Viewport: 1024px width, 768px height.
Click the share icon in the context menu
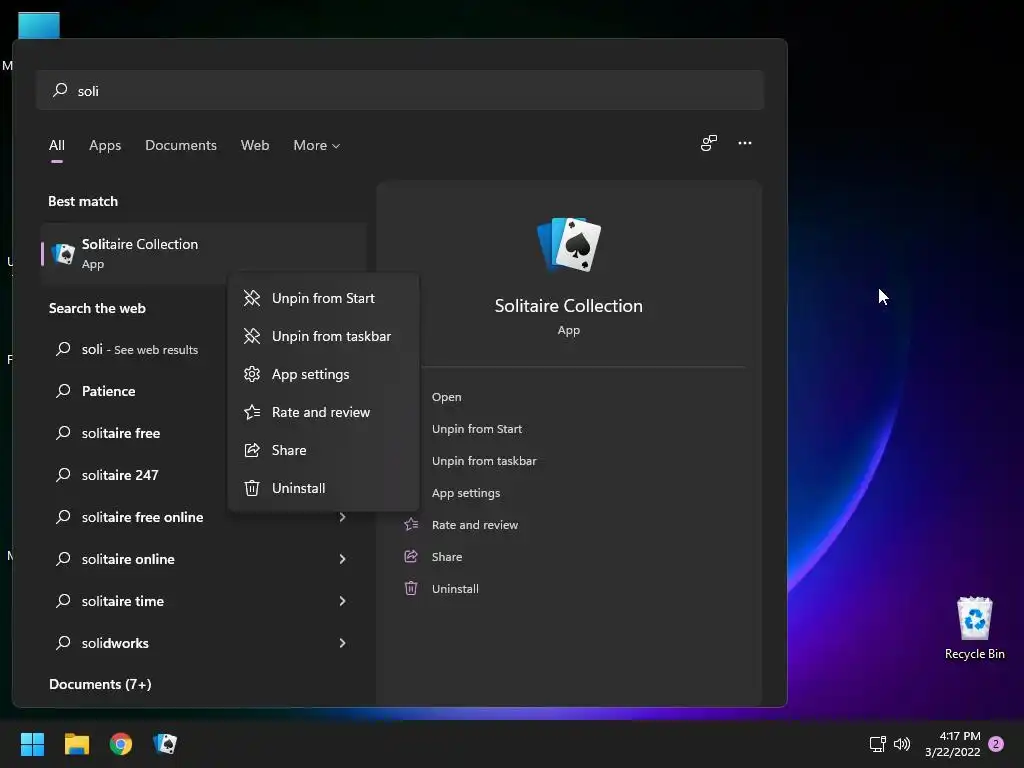(252, 450)
